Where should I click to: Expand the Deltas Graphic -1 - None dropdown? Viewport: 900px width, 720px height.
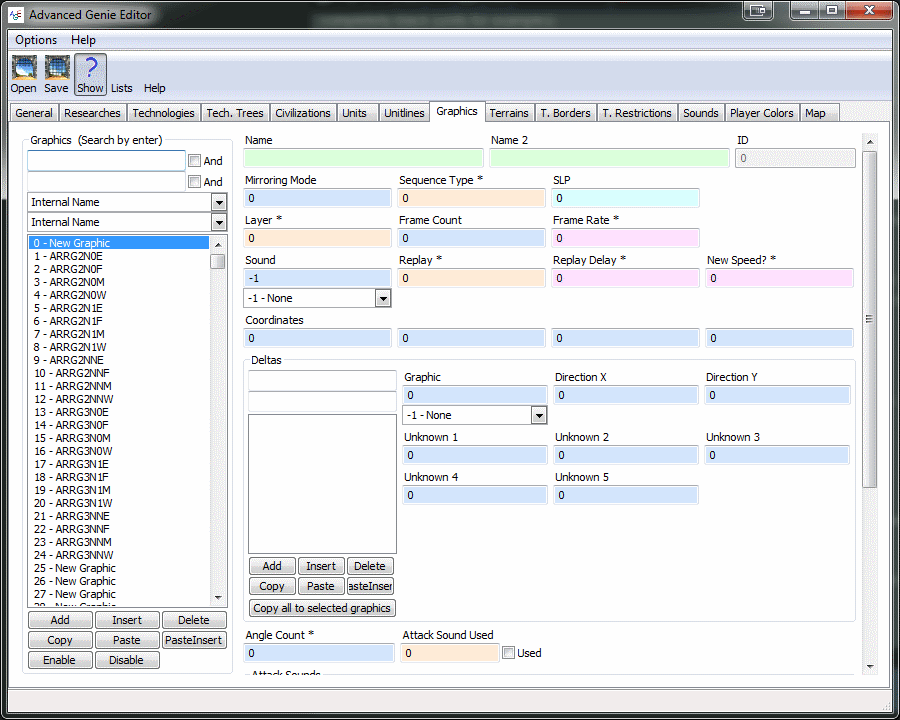[538, 415]
